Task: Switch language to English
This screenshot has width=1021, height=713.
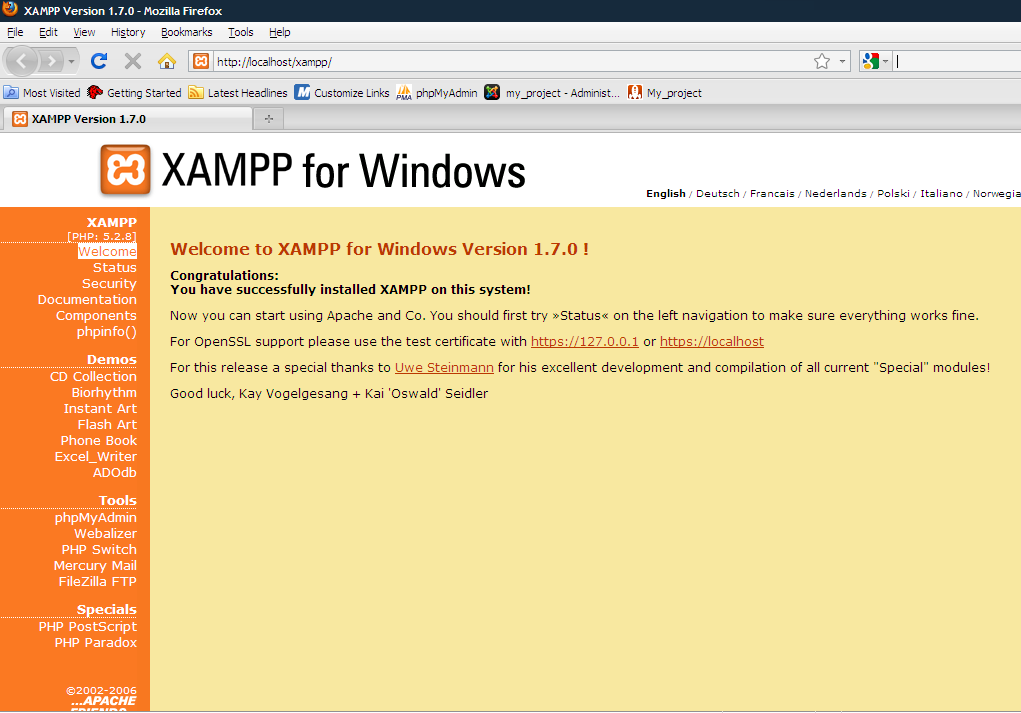Action: coord(665,193)
